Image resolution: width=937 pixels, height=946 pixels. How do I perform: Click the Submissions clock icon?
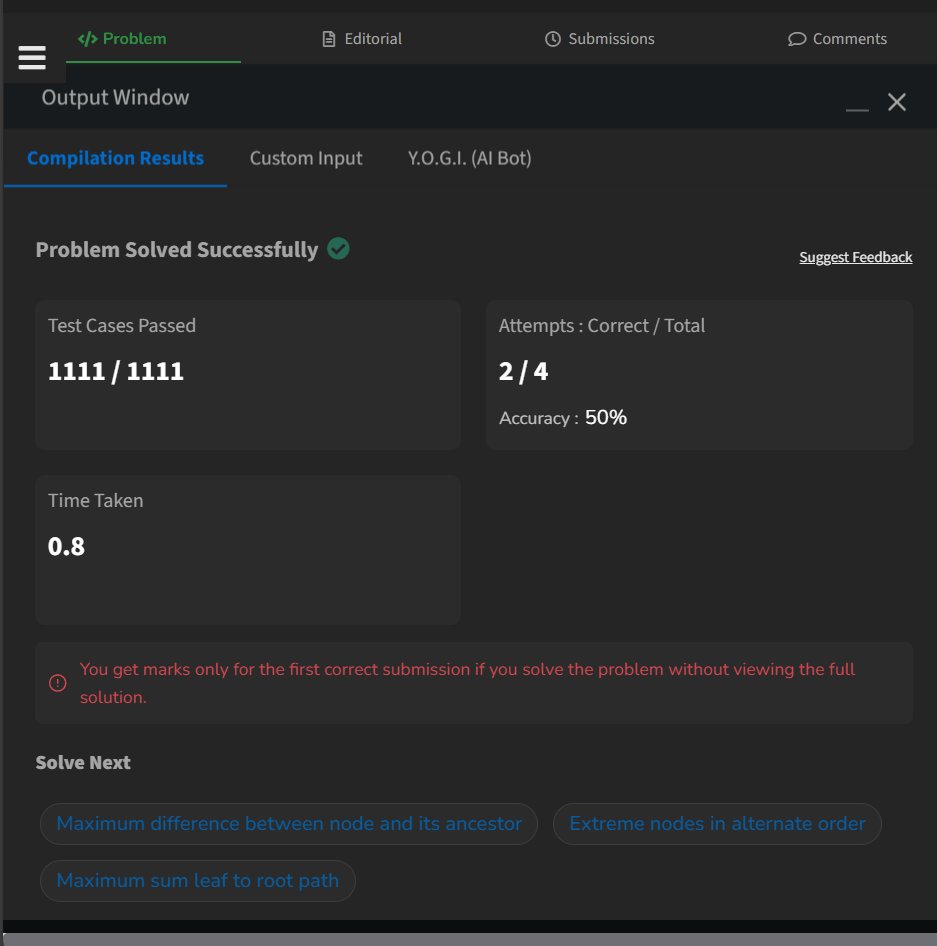(553, 39)
